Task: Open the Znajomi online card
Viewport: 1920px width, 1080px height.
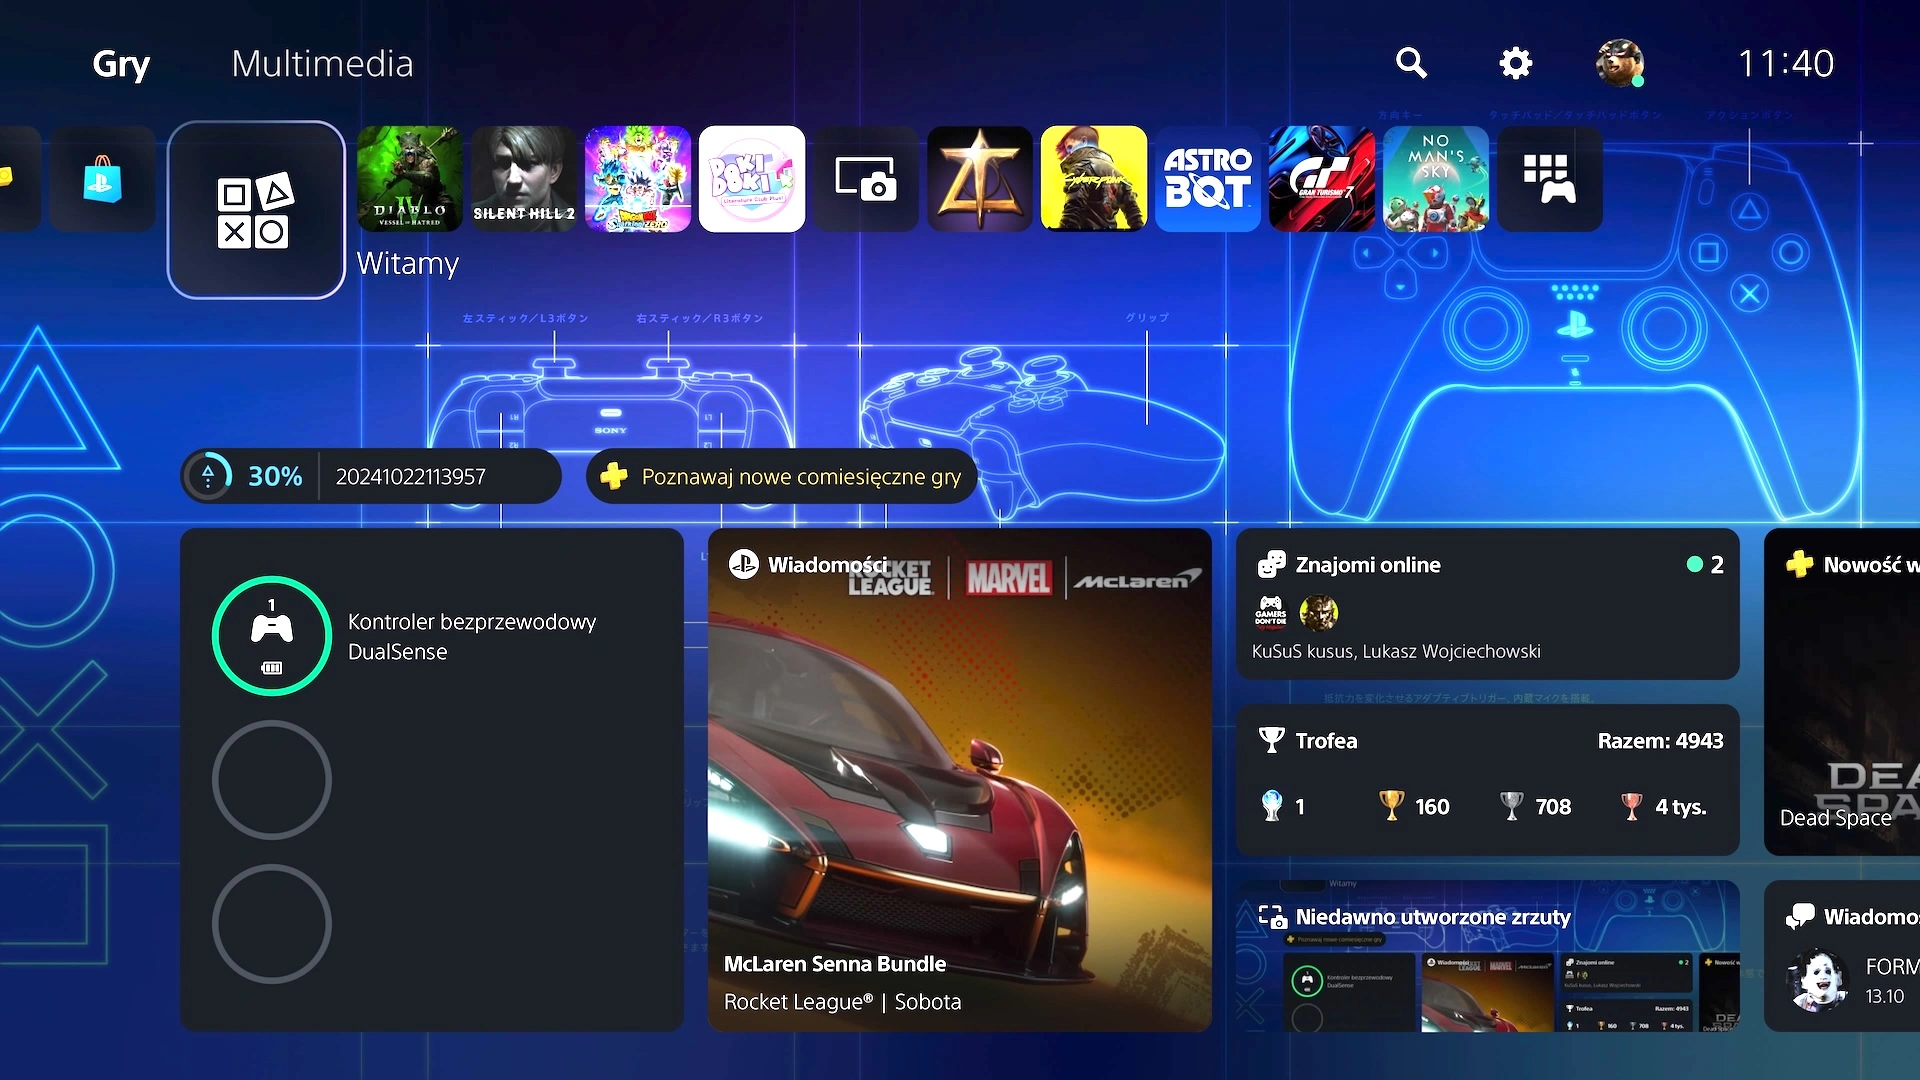Action: coord(1488,605)
